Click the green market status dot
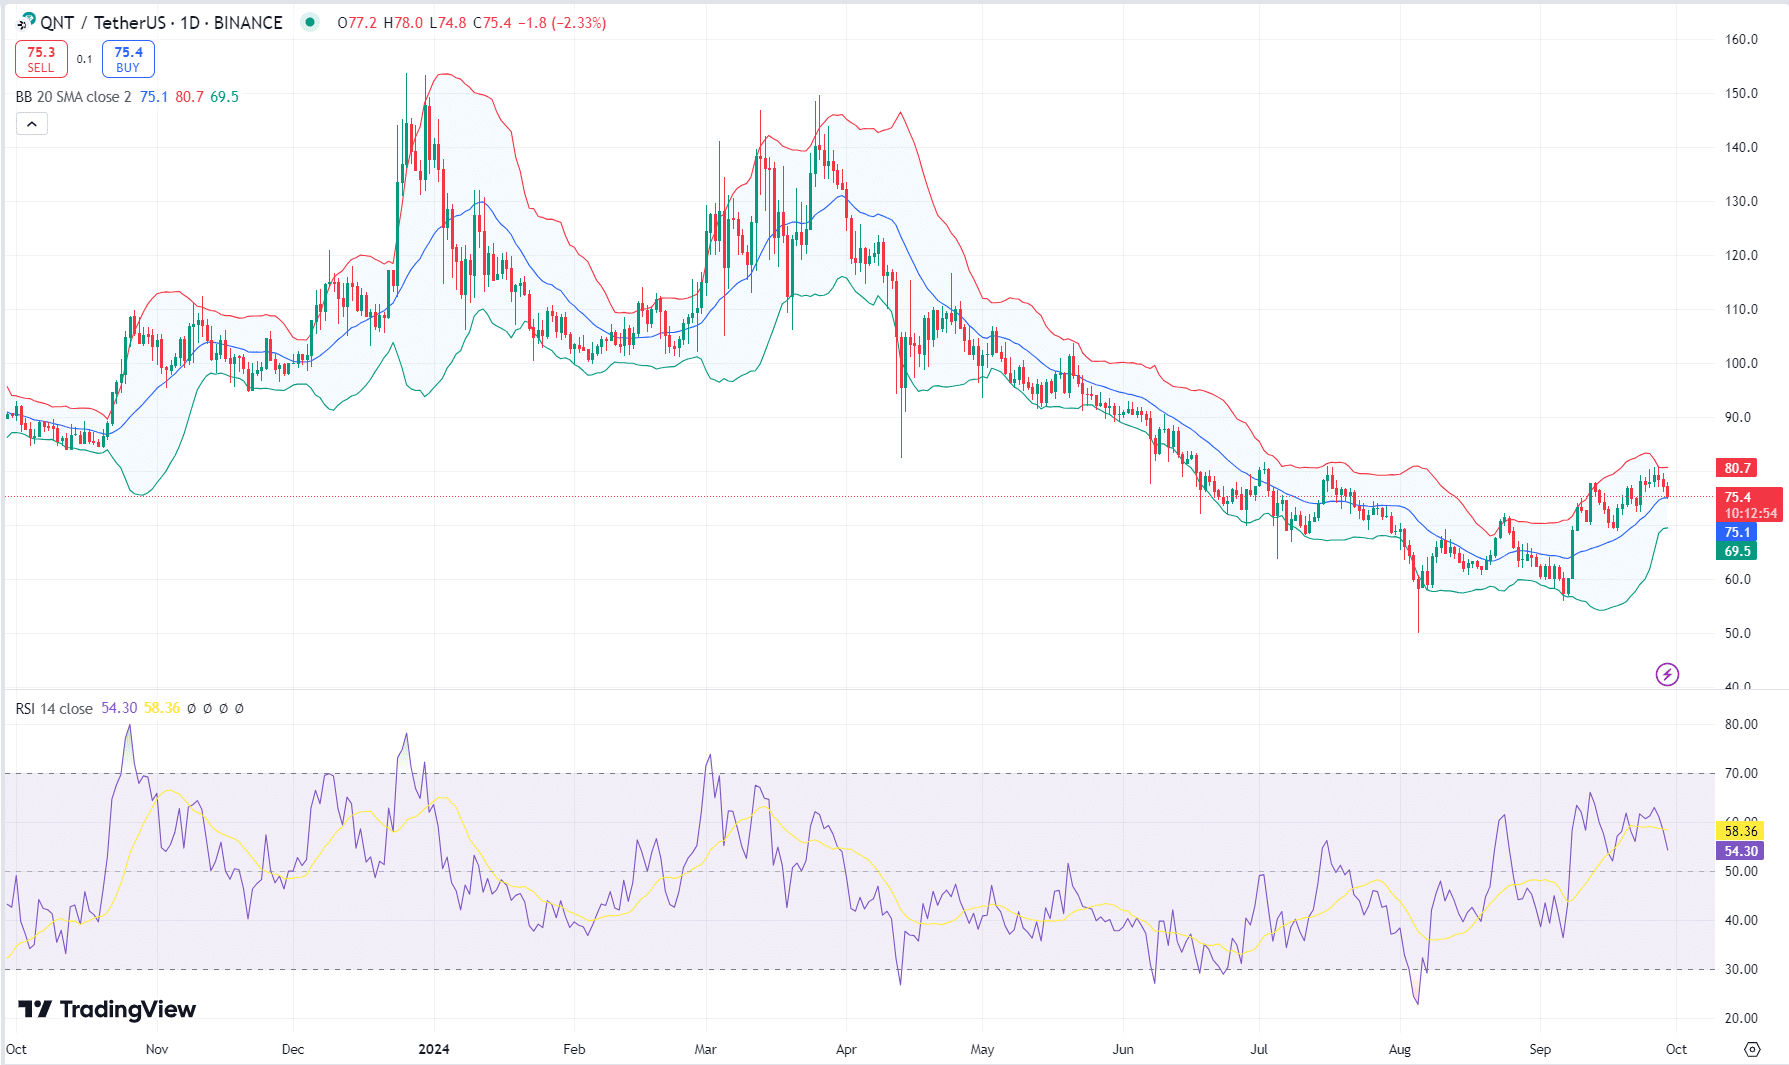The image size is (1789, 1065). pyautogui.click(x=310, y=22)
